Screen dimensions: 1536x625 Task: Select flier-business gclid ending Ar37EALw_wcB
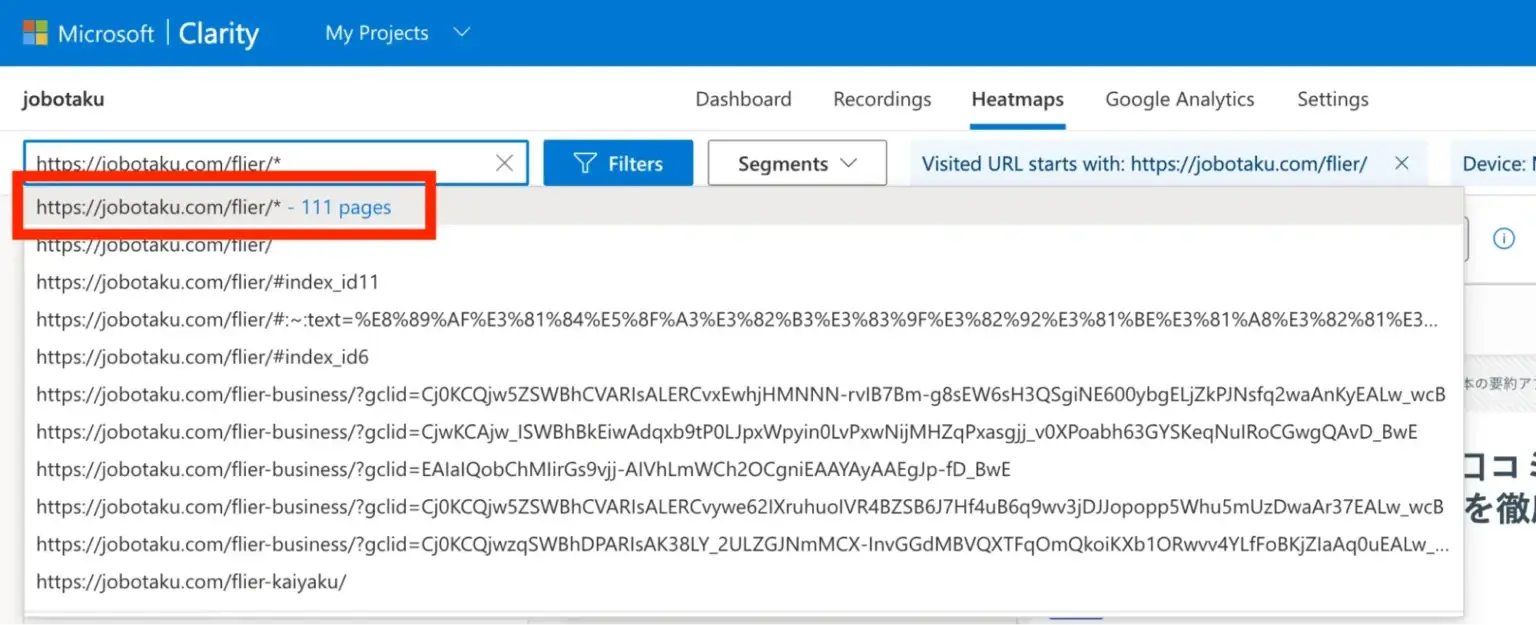point(744,507)
